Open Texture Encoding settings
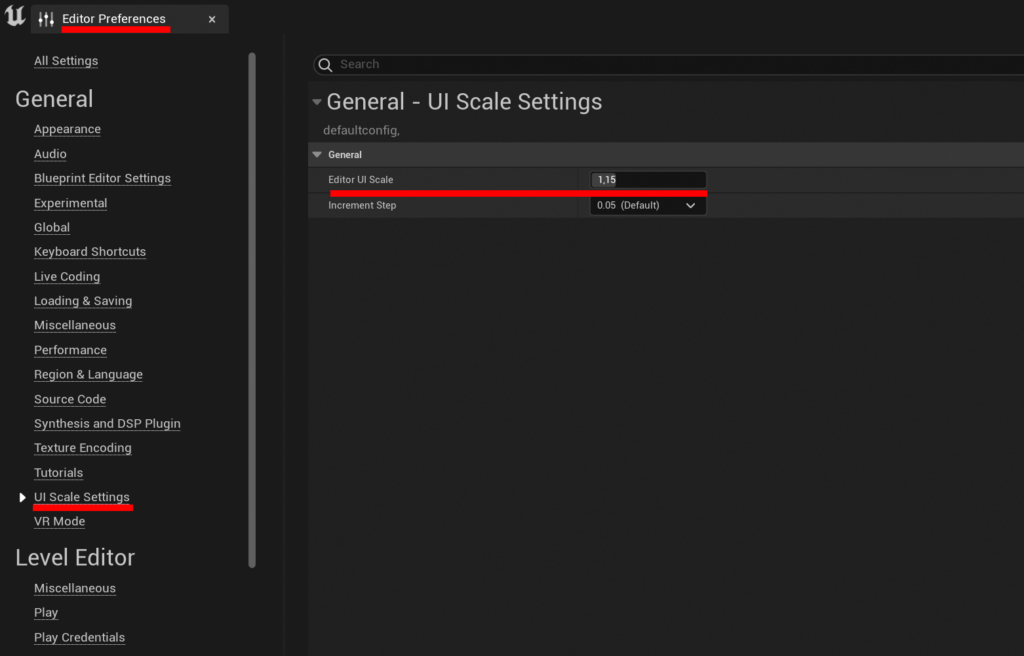 (83, 448)
